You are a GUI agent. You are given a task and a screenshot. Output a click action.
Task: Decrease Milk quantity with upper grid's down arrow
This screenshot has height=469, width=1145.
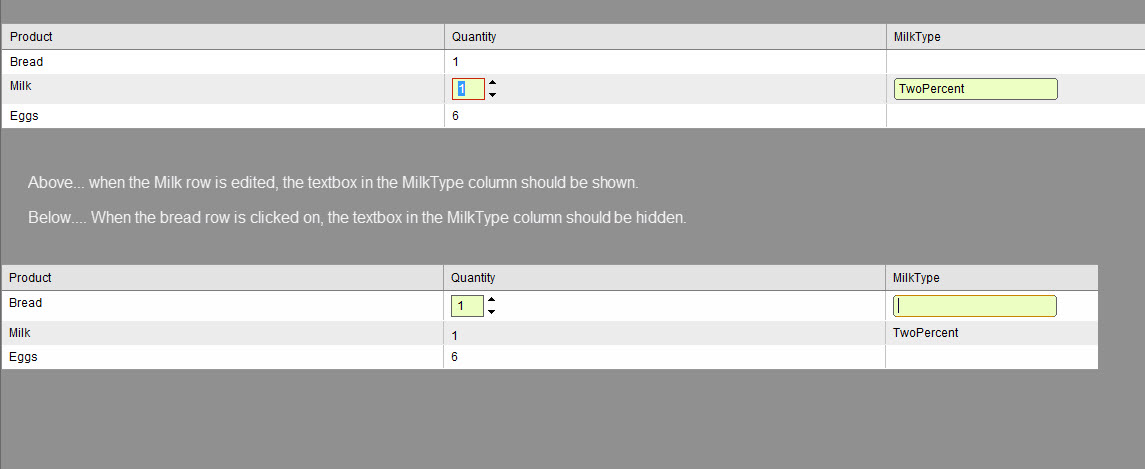point(493,95)
